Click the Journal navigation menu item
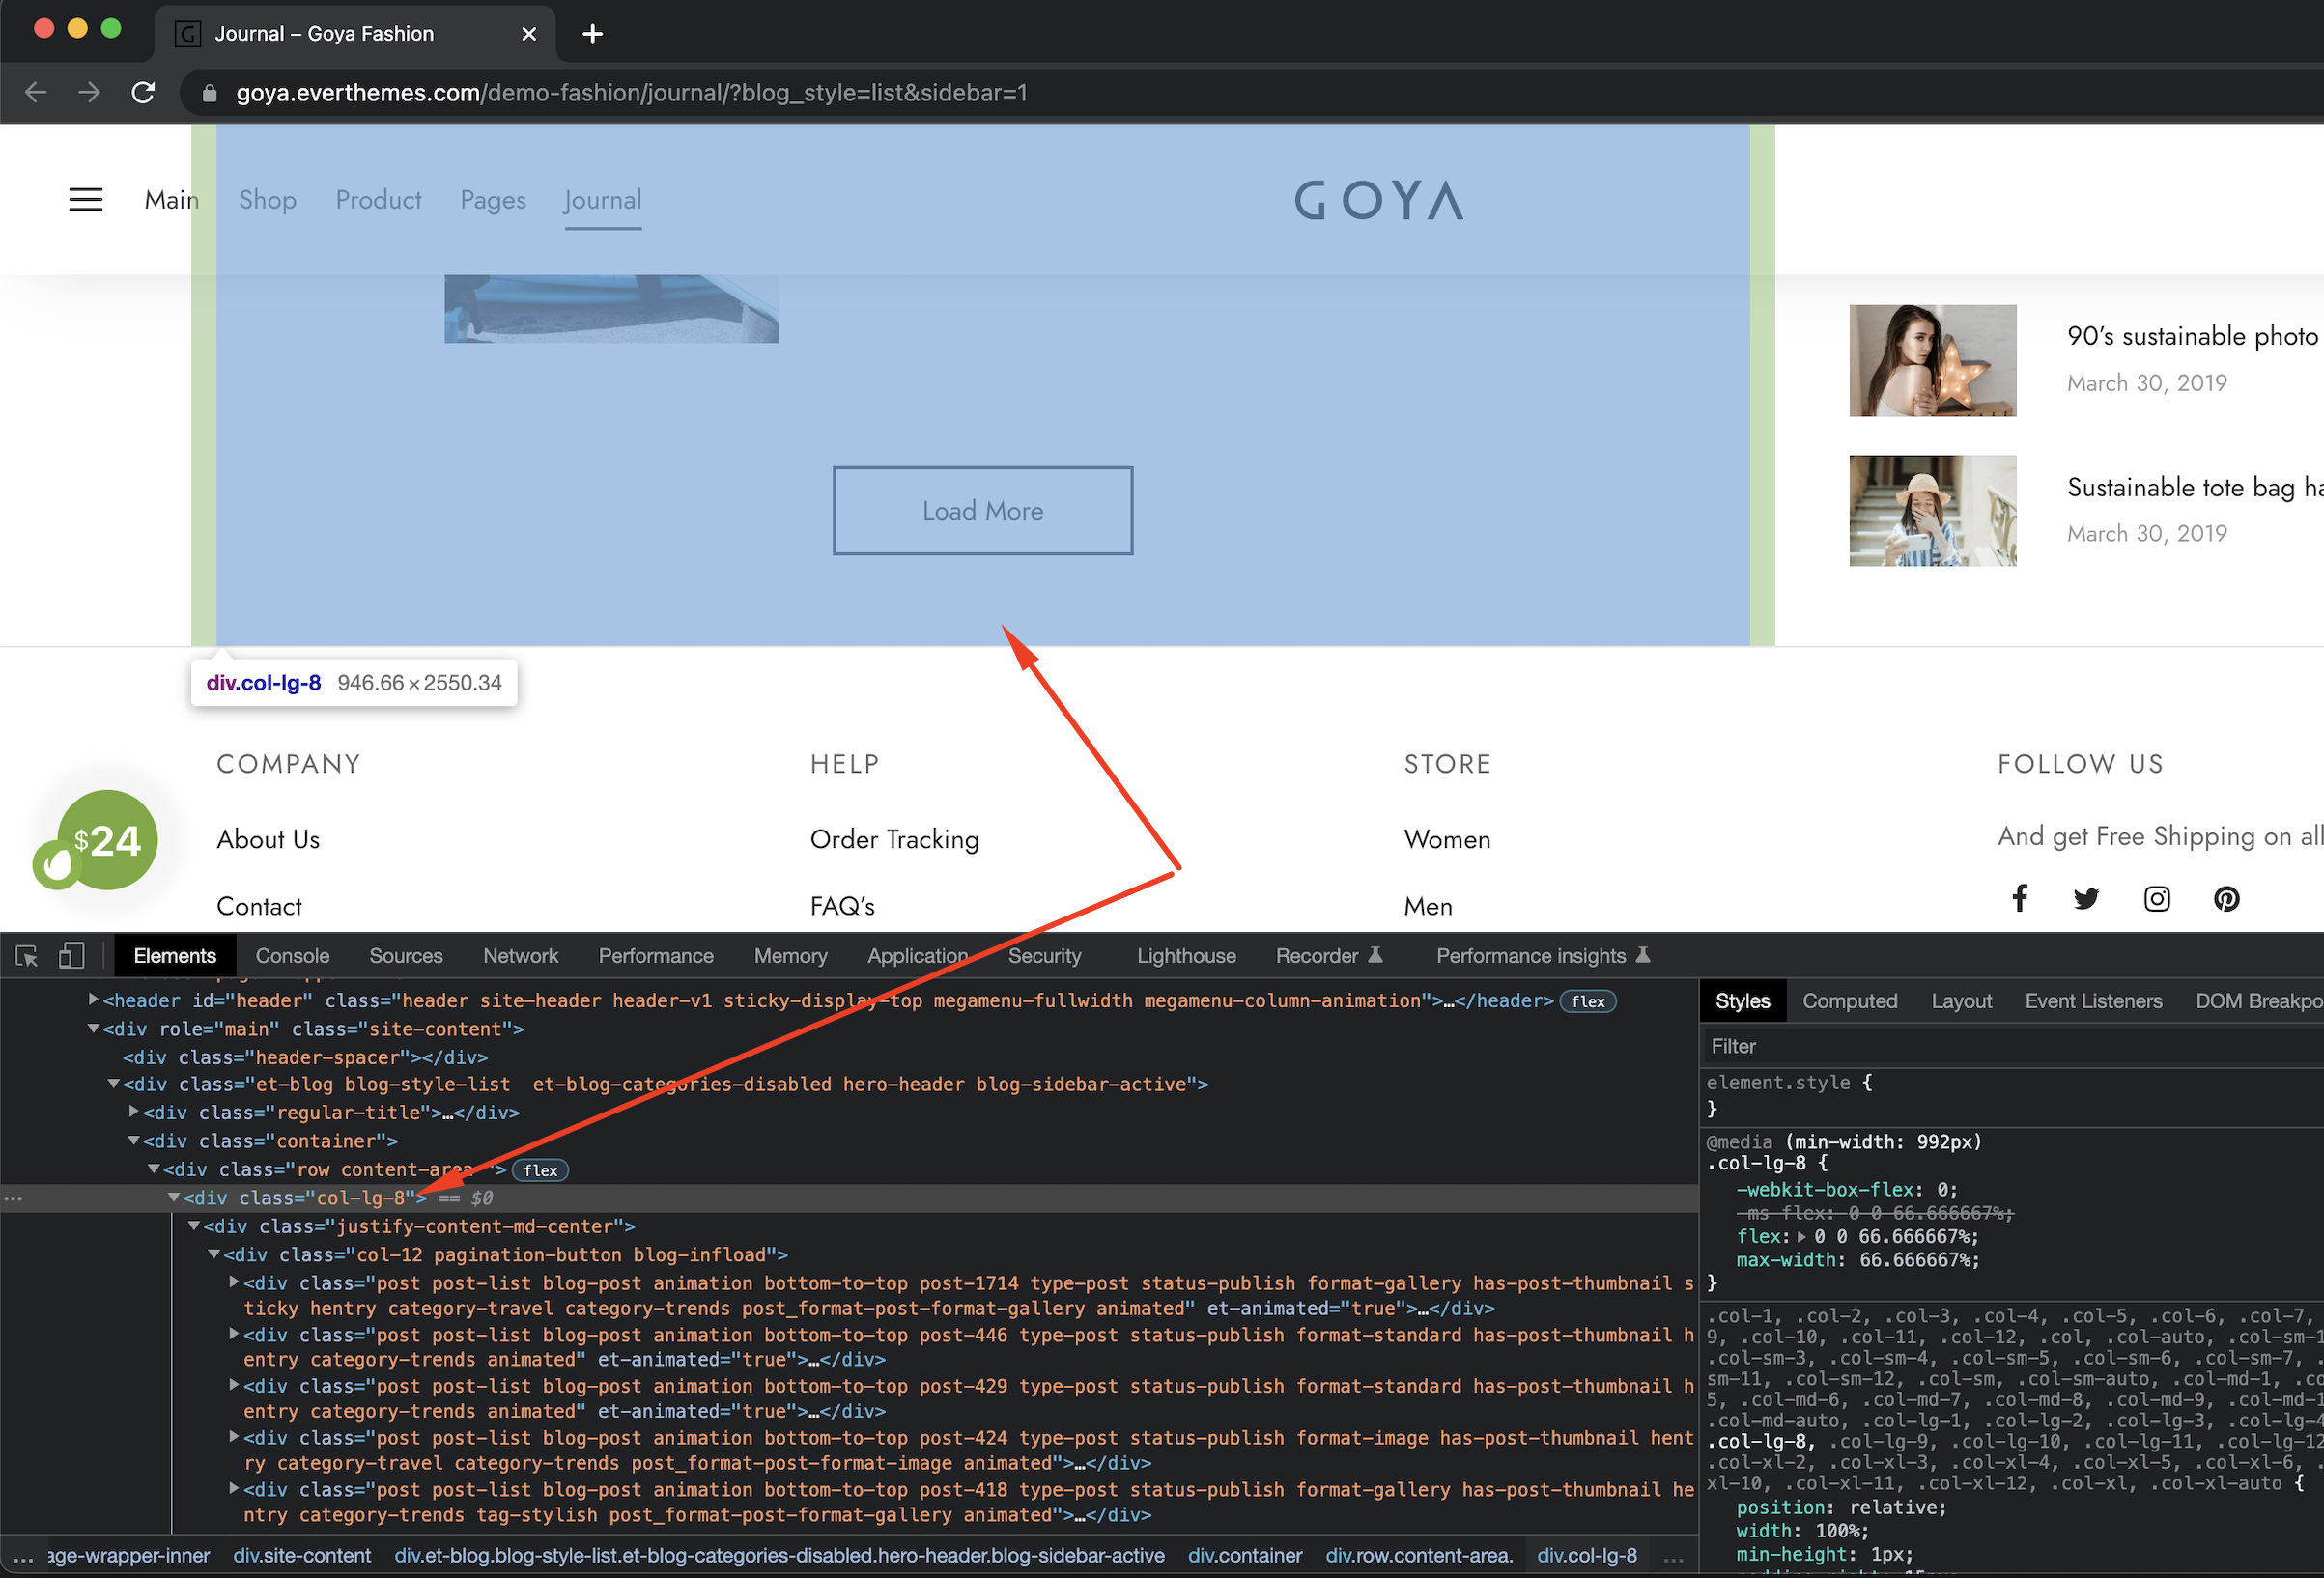Viewport: 2324px width, 1578px height. [x=603, y=200]
